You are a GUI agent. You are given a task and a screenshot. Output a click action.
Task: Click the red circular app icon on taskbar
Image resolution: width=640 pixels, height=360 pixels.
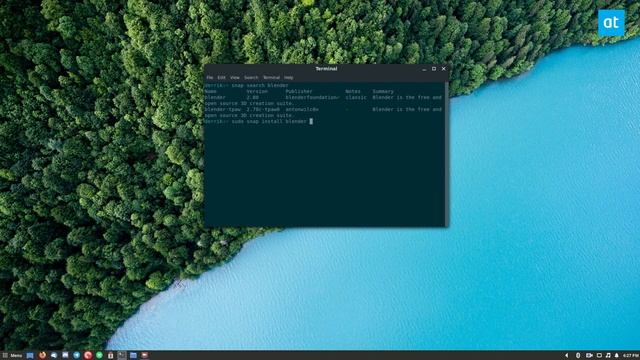[x=88, y=356]
